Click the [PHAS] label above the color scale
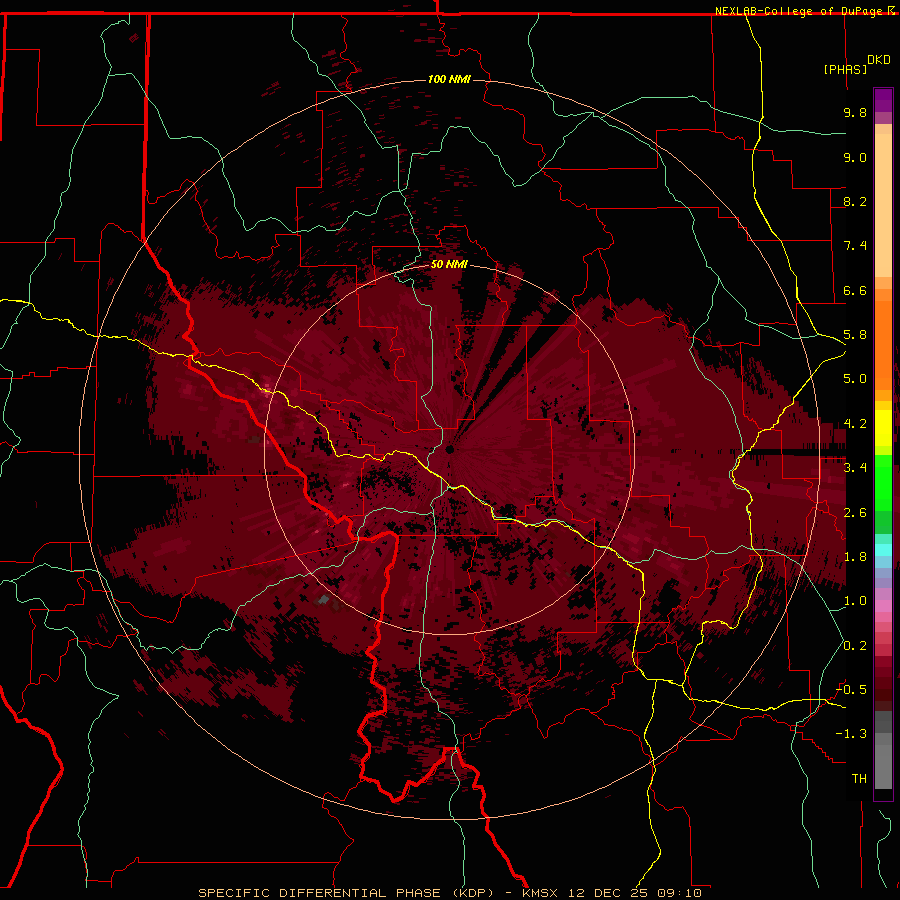900x900 pixels. [845, 69]
